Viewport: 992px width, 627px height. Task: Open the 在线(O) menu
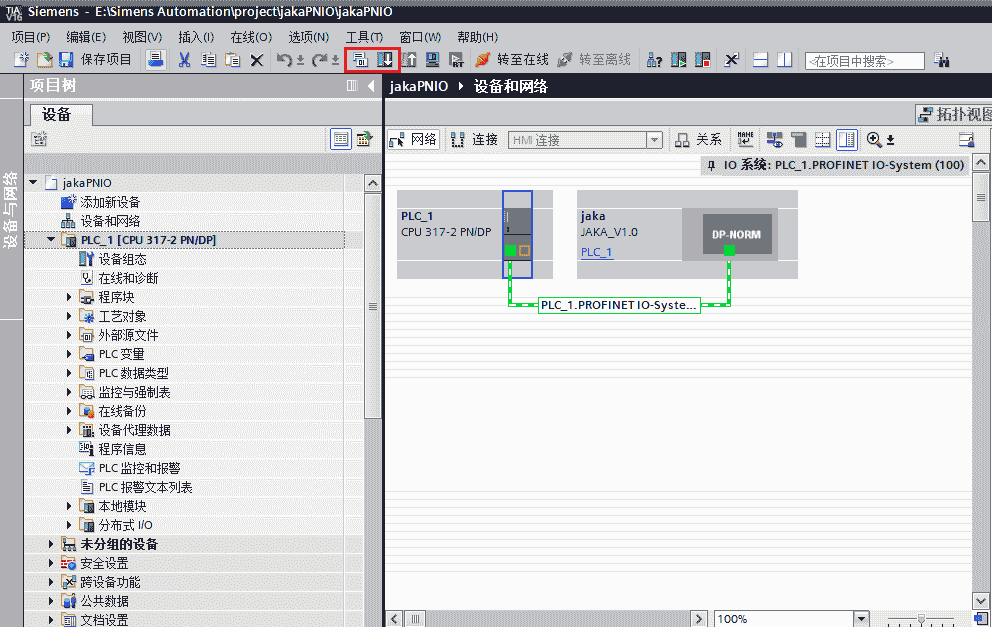[250, 37]
